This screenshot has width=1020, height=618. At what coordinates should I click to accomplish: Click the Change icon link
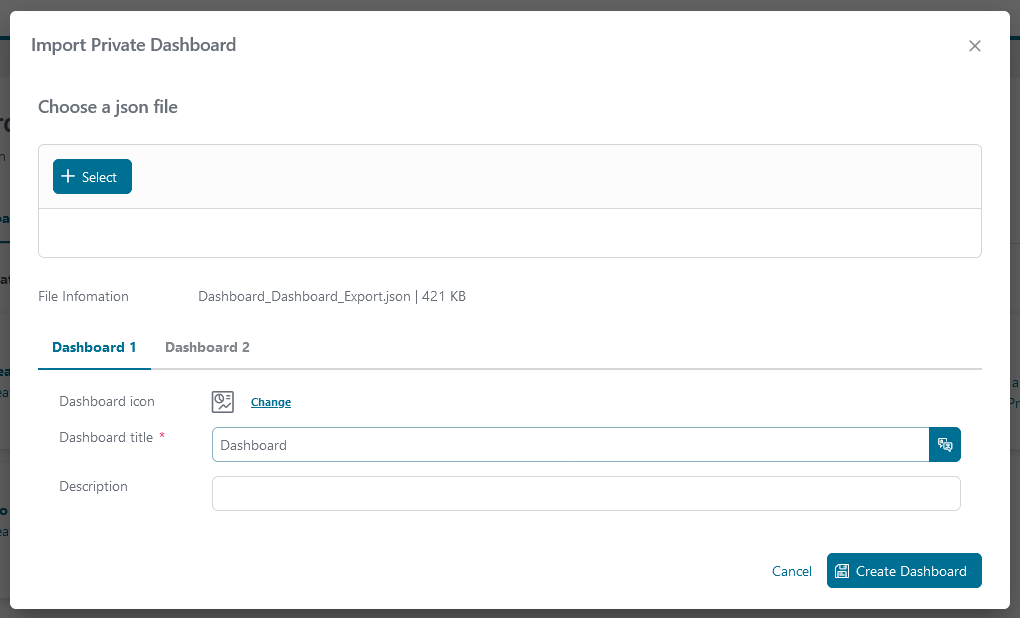click(x=271, y=402)
